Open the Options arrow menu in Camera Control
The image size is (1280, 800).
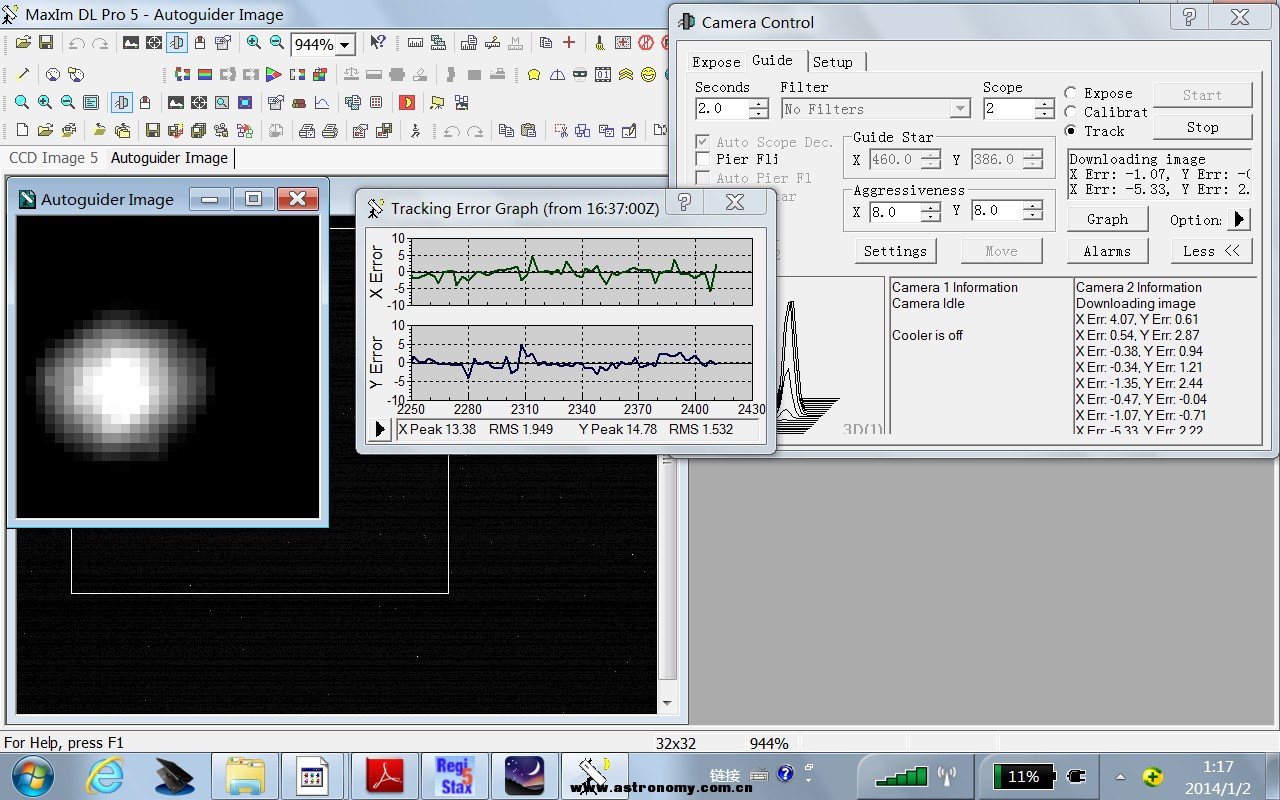(x=1239, y=219)
